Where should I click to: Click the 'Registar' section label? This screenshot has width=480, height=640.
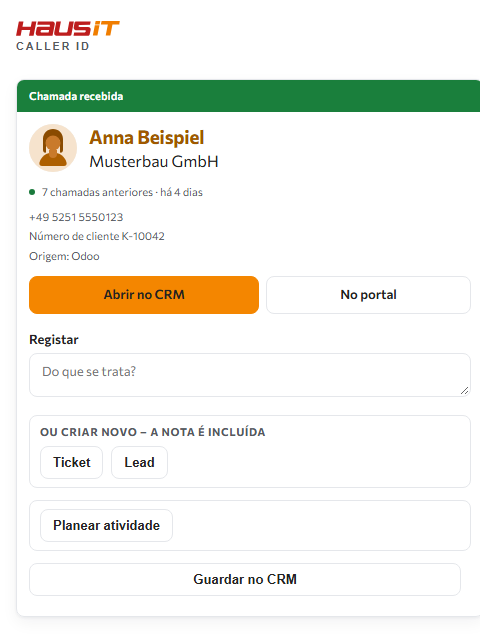(x=53, y=340)
